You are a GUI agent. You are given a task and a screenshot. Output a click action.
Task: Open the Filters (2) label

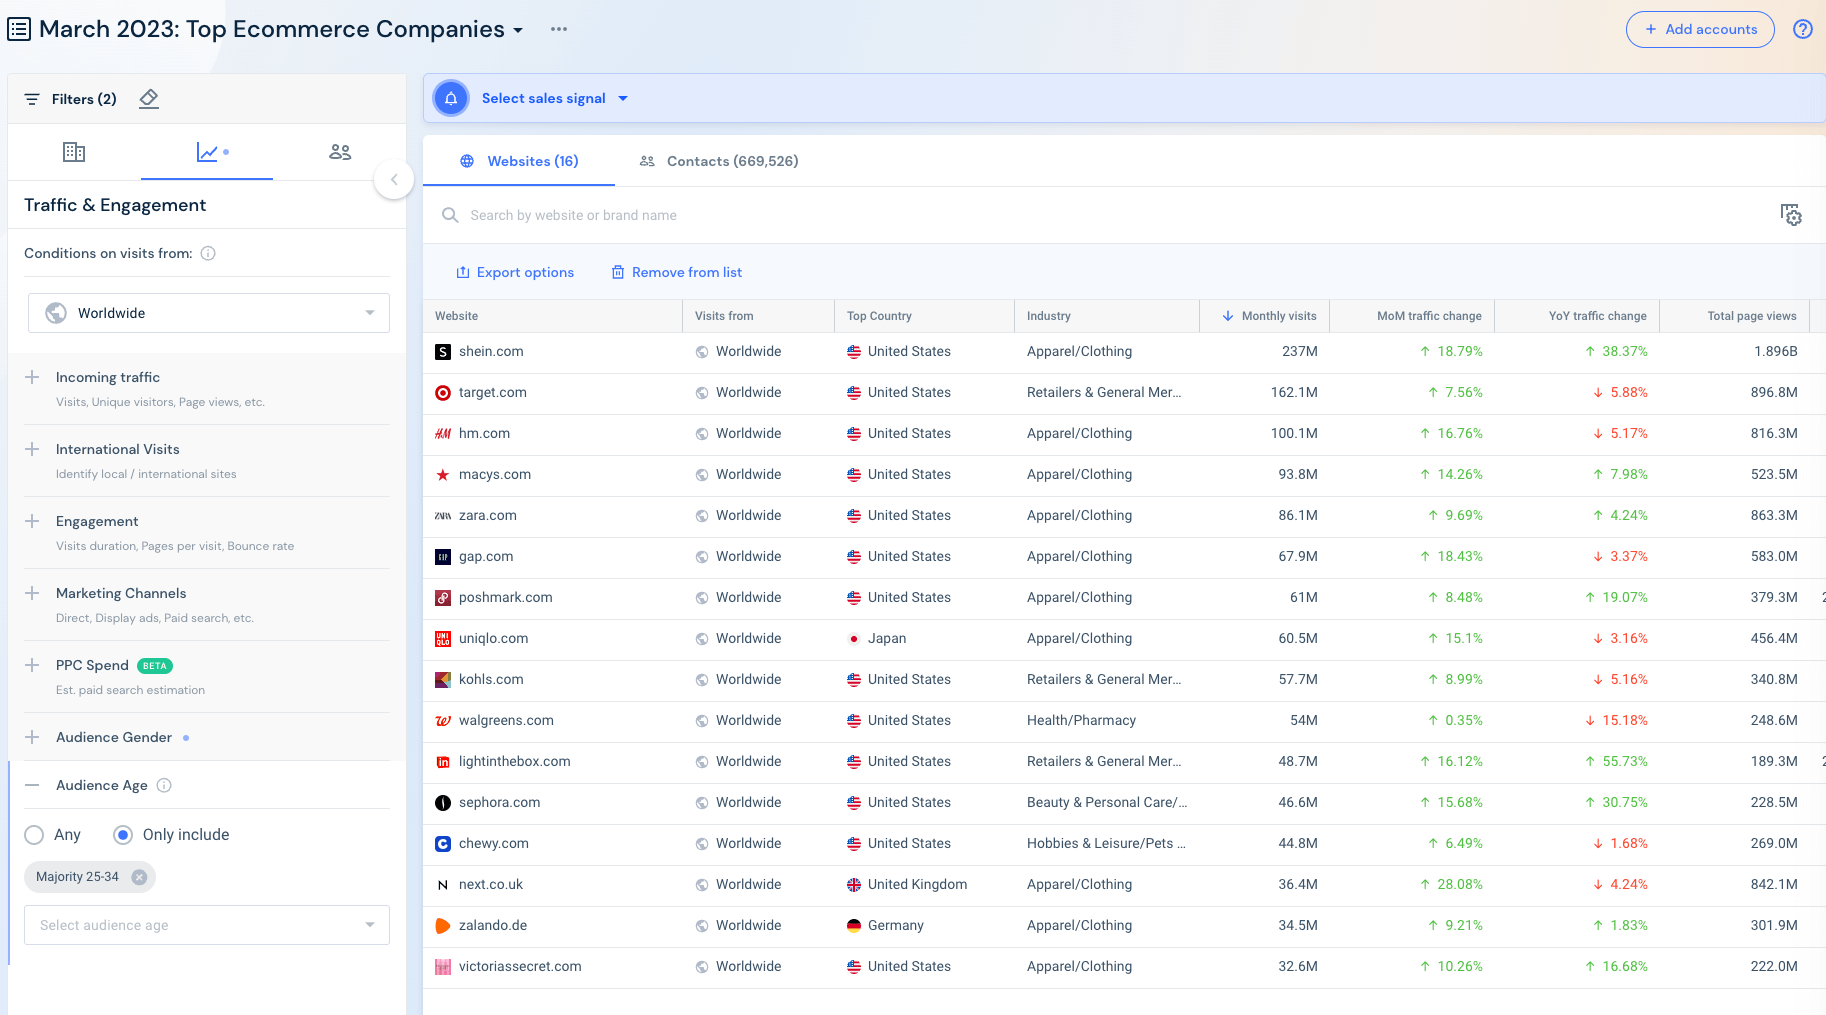click(x=84, y=99)
